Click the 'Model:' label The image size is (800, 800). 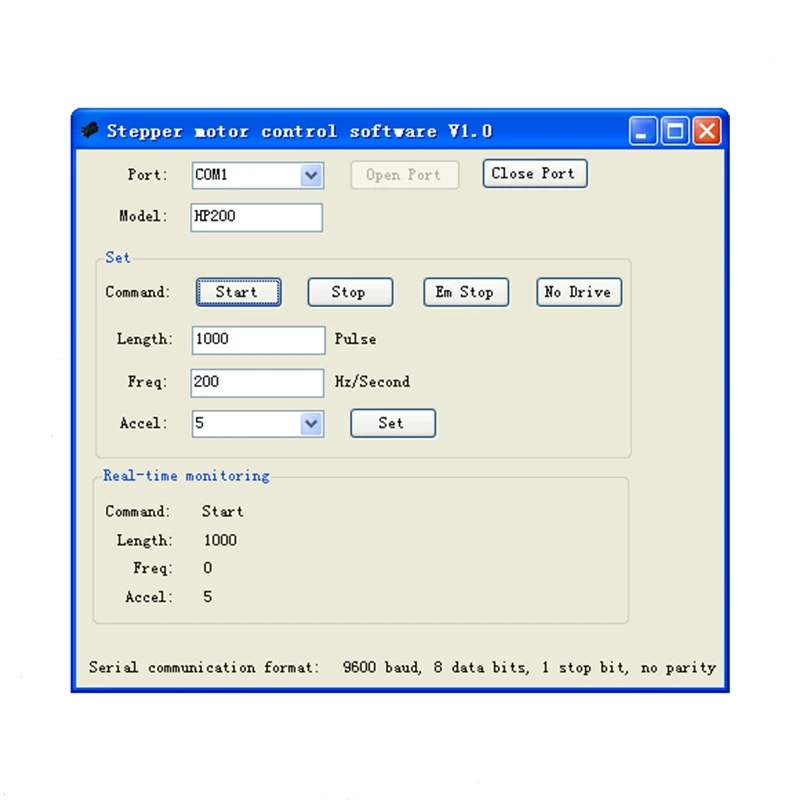pyautogui.click(x=143, y=216)
